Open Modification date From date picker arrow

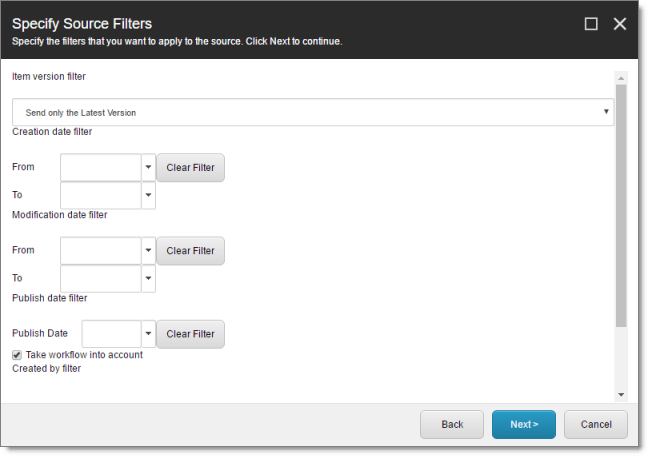[x=148, y=251]
